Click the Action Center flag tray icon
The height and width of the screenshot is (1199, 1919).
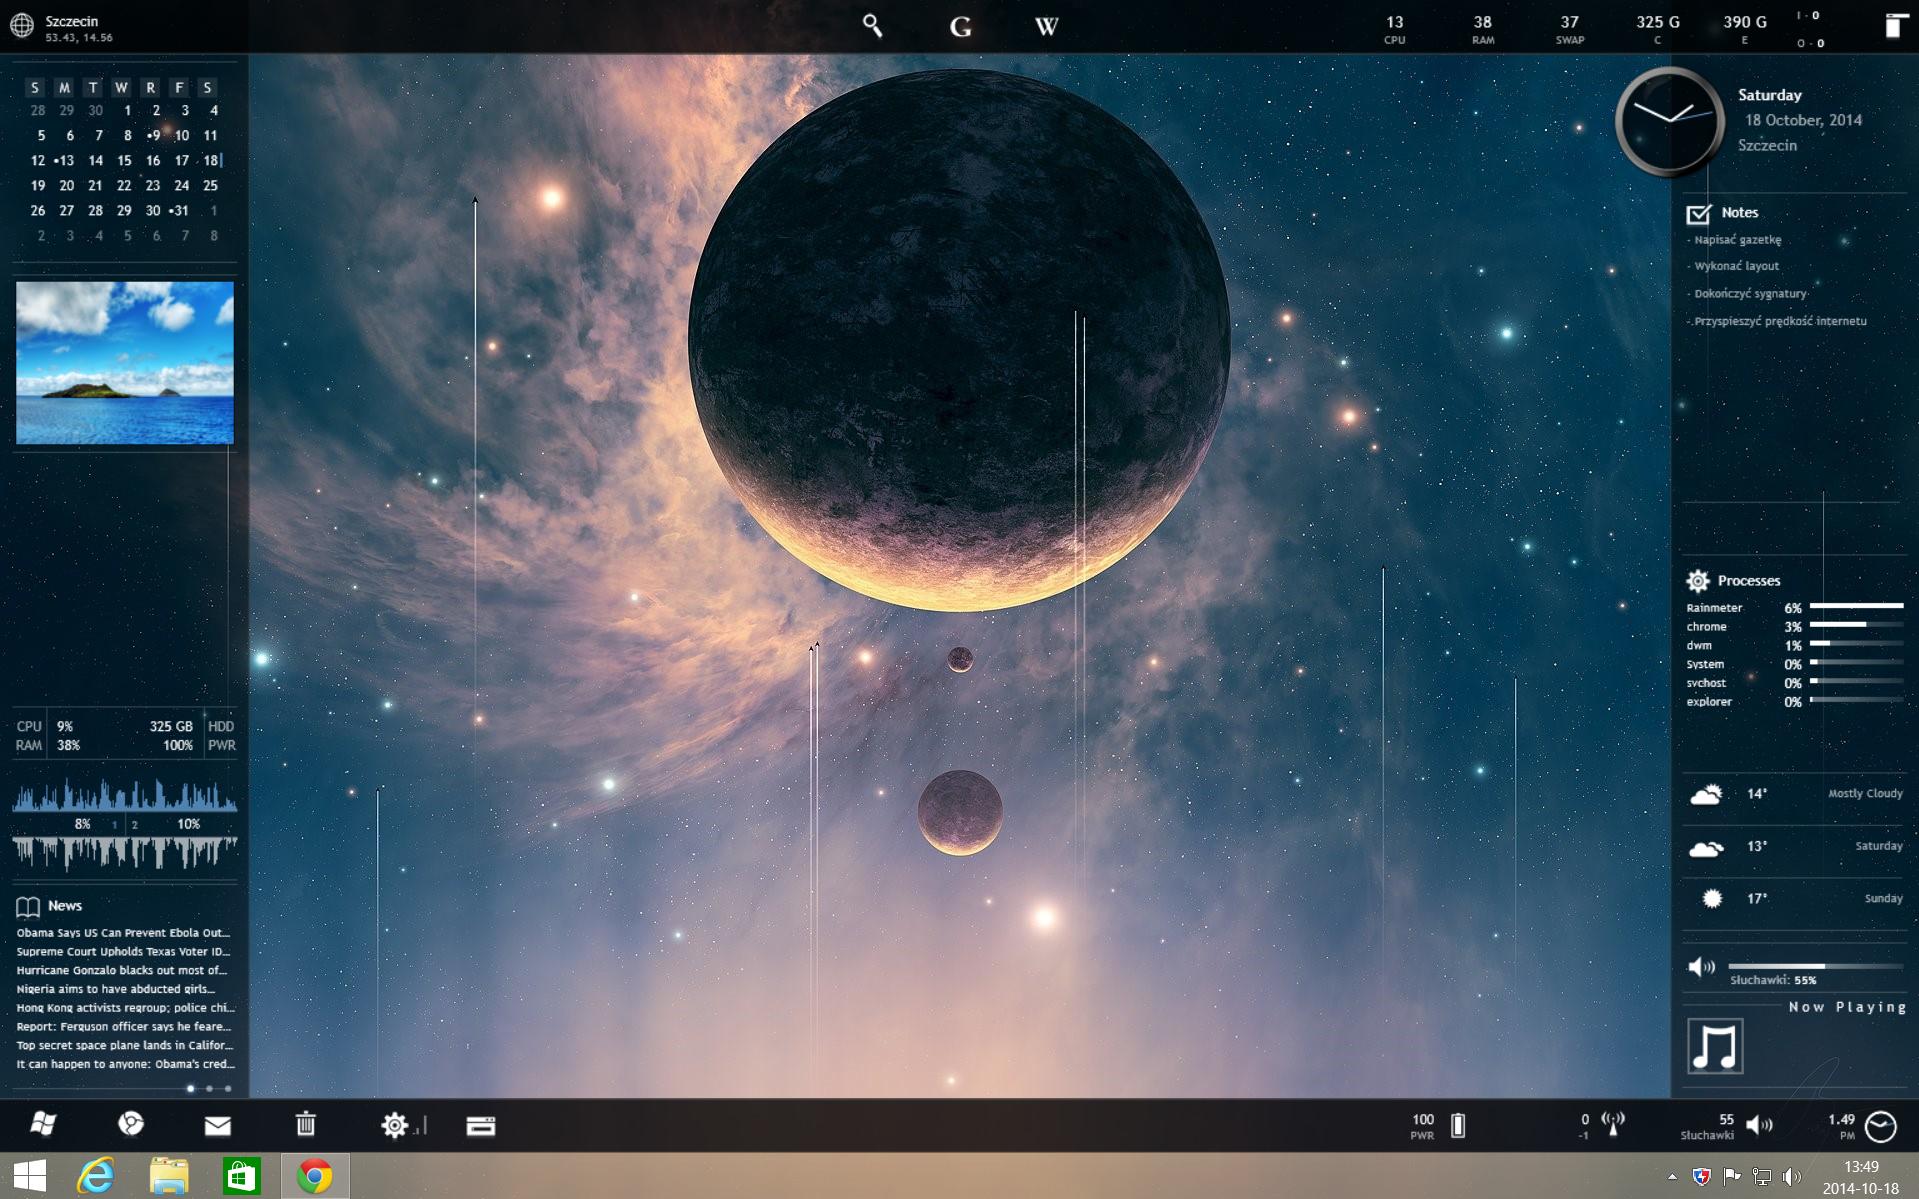pyautogui.click(x=1731, y=1177)
